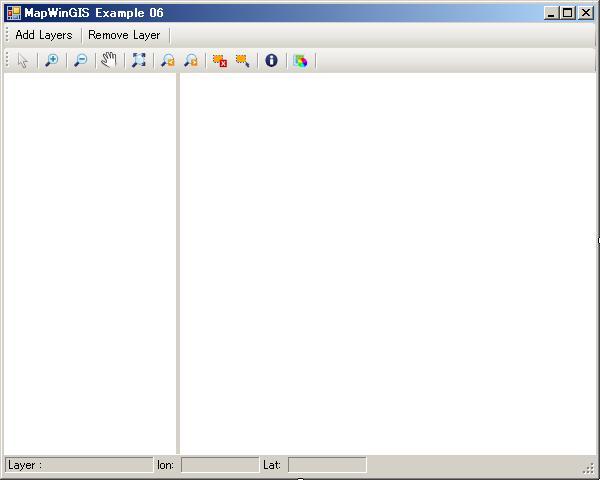Open the colorful layer symbology icon

click(300, 60)
